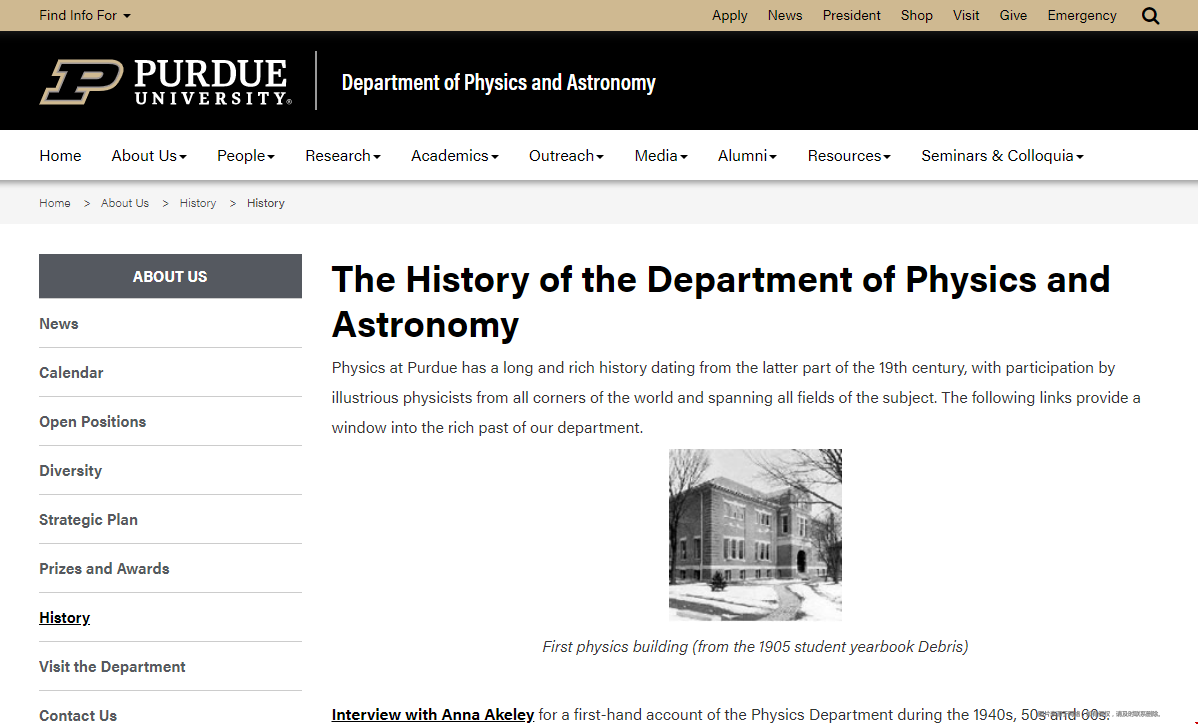Open the About Us navigation dropdown
The width and height of the screenshot is (1198, 724).
coord(149,156)
